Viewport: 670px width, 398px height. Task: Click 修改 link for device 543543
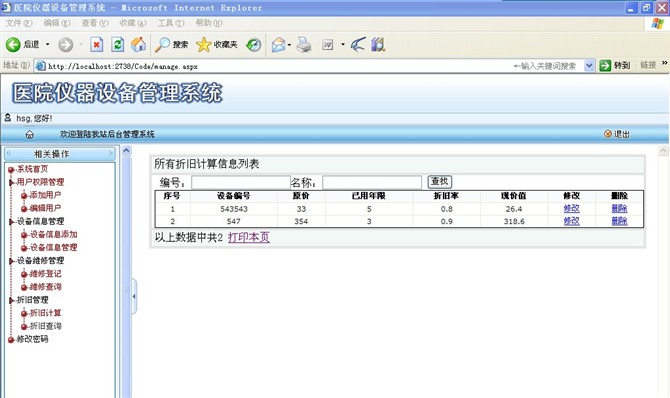coord(571,209)
